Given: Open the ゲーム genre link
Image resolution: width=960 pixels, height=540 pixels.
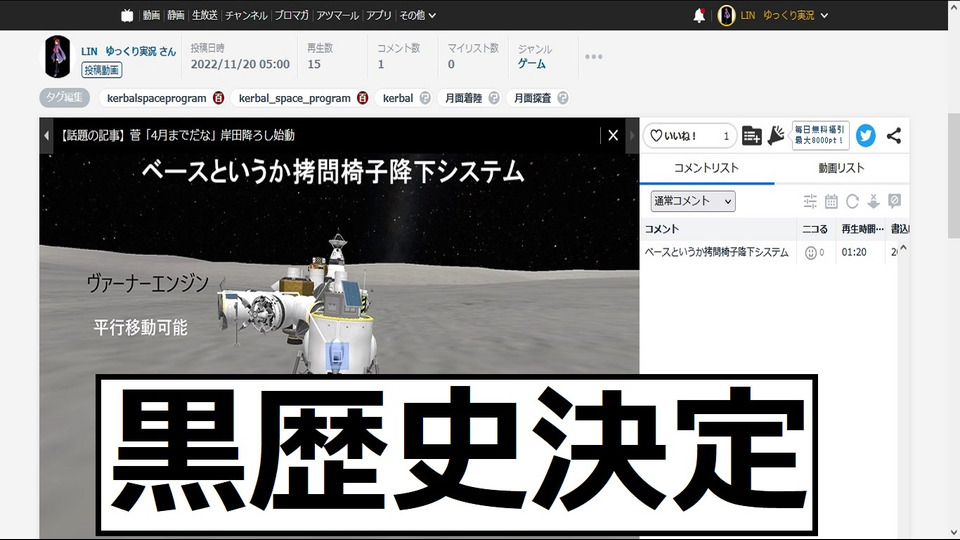Looking at the screenshot, I should click(531, 64).
